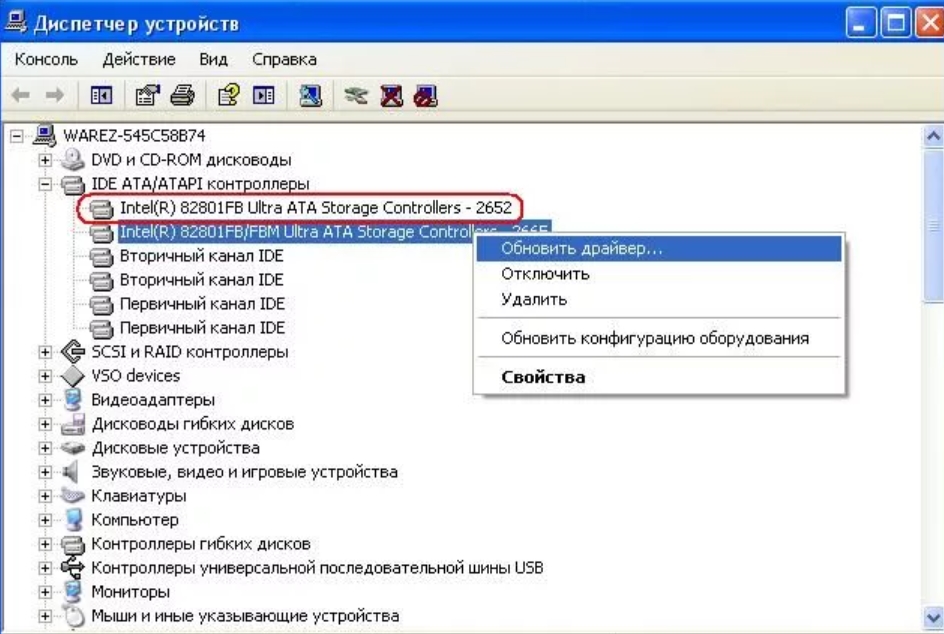Click the update driver toolbar icon
The image size is (944, 634).
(356, 96)
